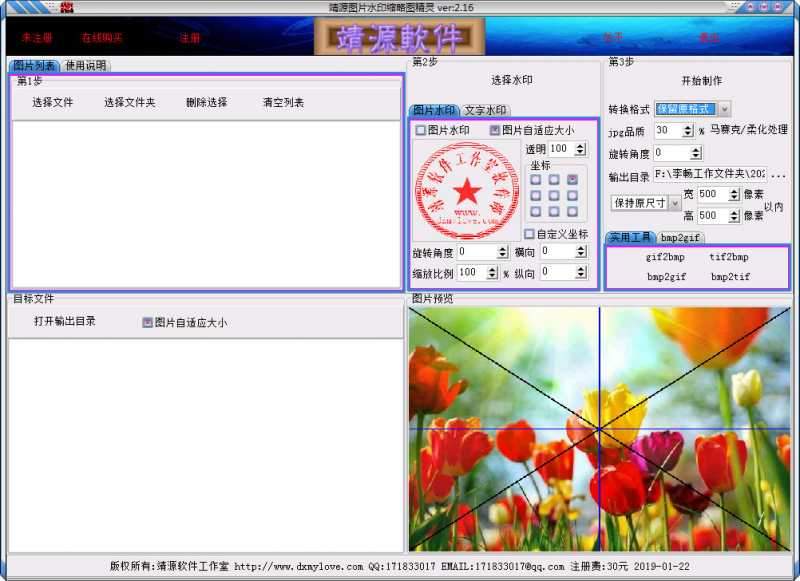
Task: Click inside the jpg品质 quality input field
Action: click(665, 131)
